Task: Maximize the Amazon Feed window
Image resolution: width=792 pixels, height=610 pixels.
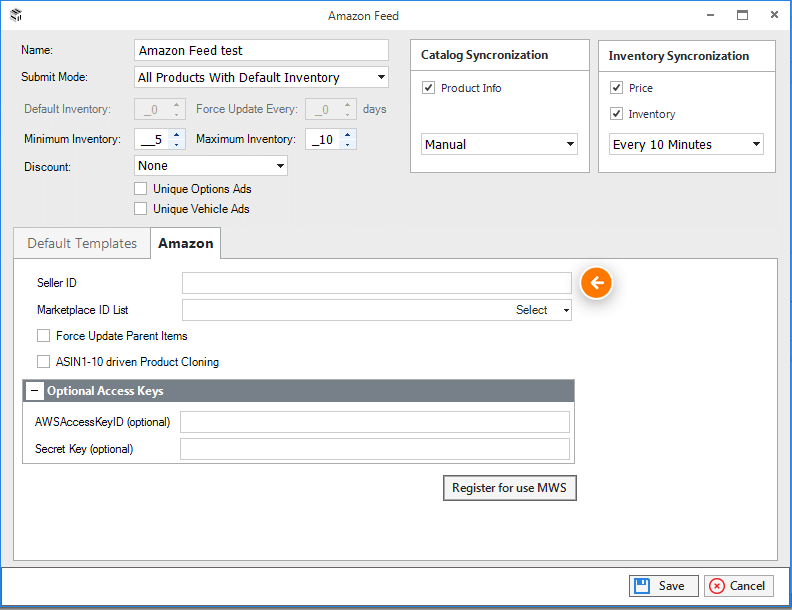Action: [x=742, y=15]
